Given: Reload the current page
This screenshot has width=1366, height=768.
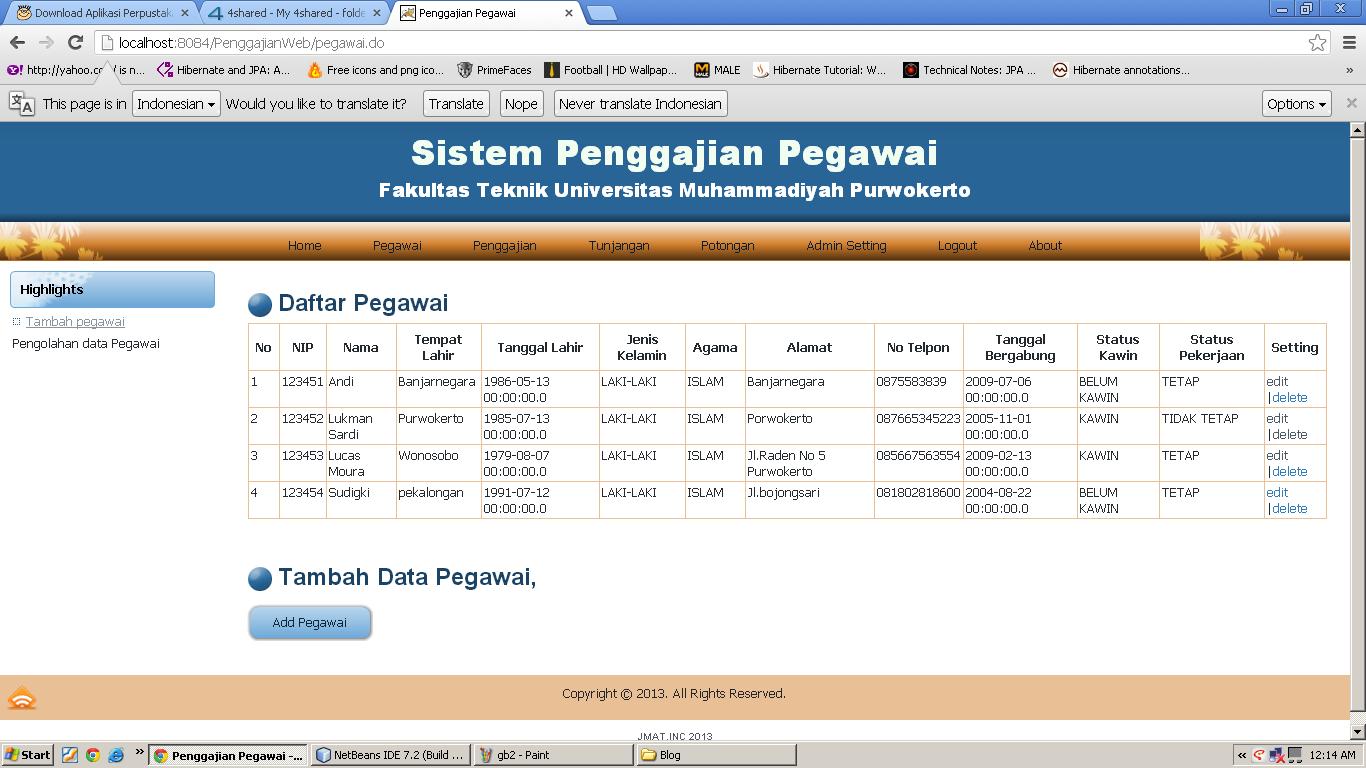Looking at the screenshot, I should coord(76,42).
